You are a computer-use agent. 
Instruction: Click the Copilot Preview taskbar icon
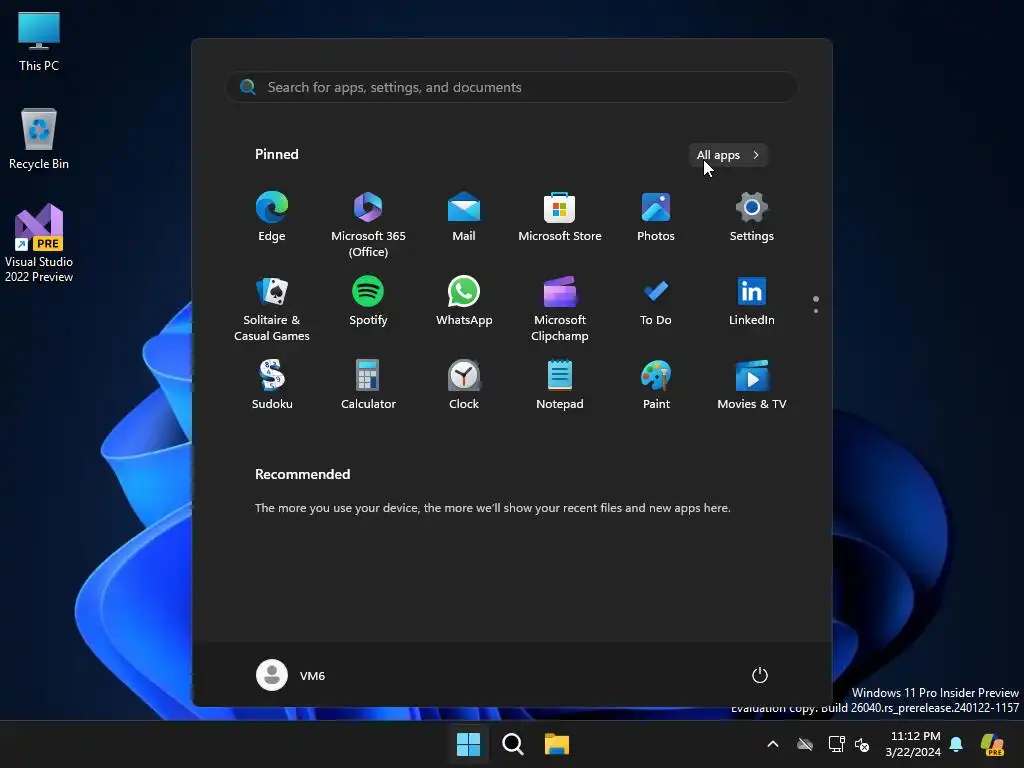(x=992, y=744)
